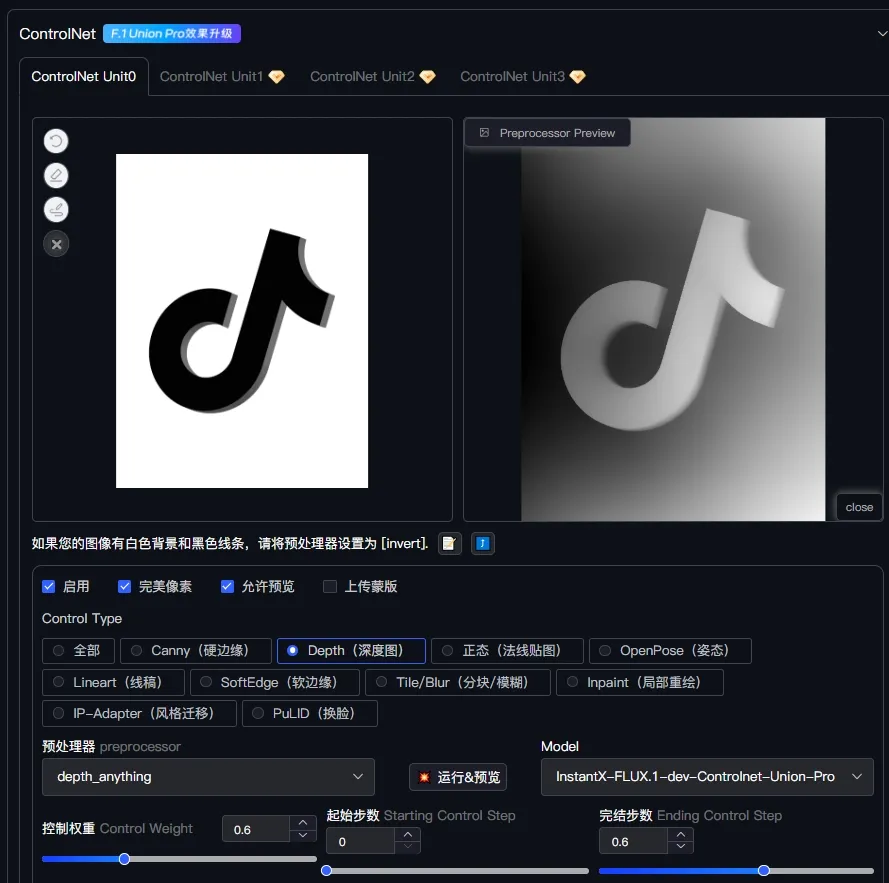Viewport: 889px width, 883px height.
Task: Click the diamond icon on ControlNet Unit3
Action: (x=577, y=77)
